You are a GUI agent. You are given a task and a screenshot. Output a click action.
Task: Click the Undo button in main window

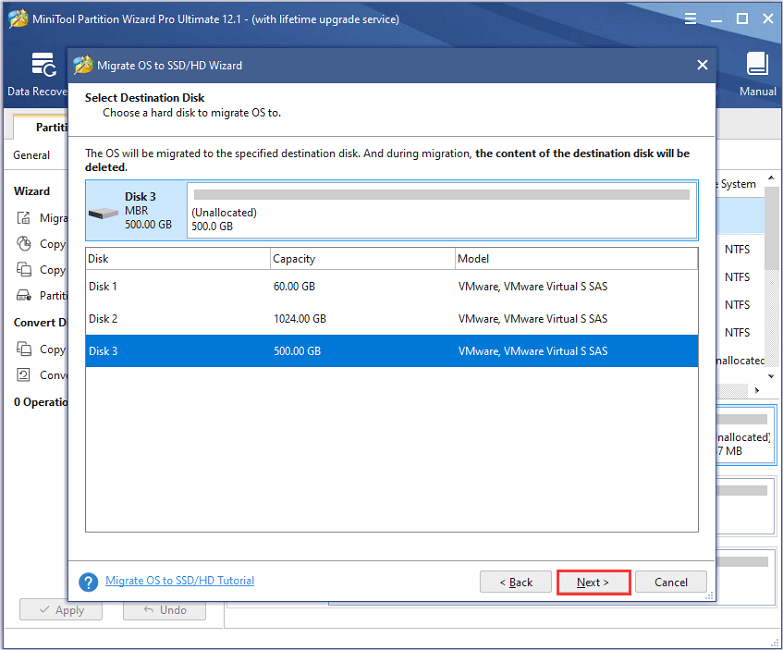click(x=165, y=610)
